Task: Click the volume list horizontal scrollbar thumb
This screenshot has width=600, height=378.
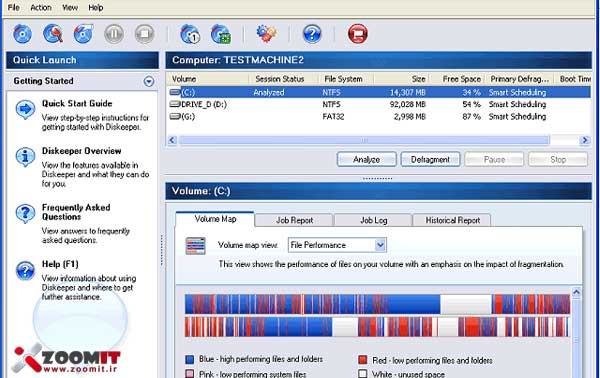Action: [364, 140]
